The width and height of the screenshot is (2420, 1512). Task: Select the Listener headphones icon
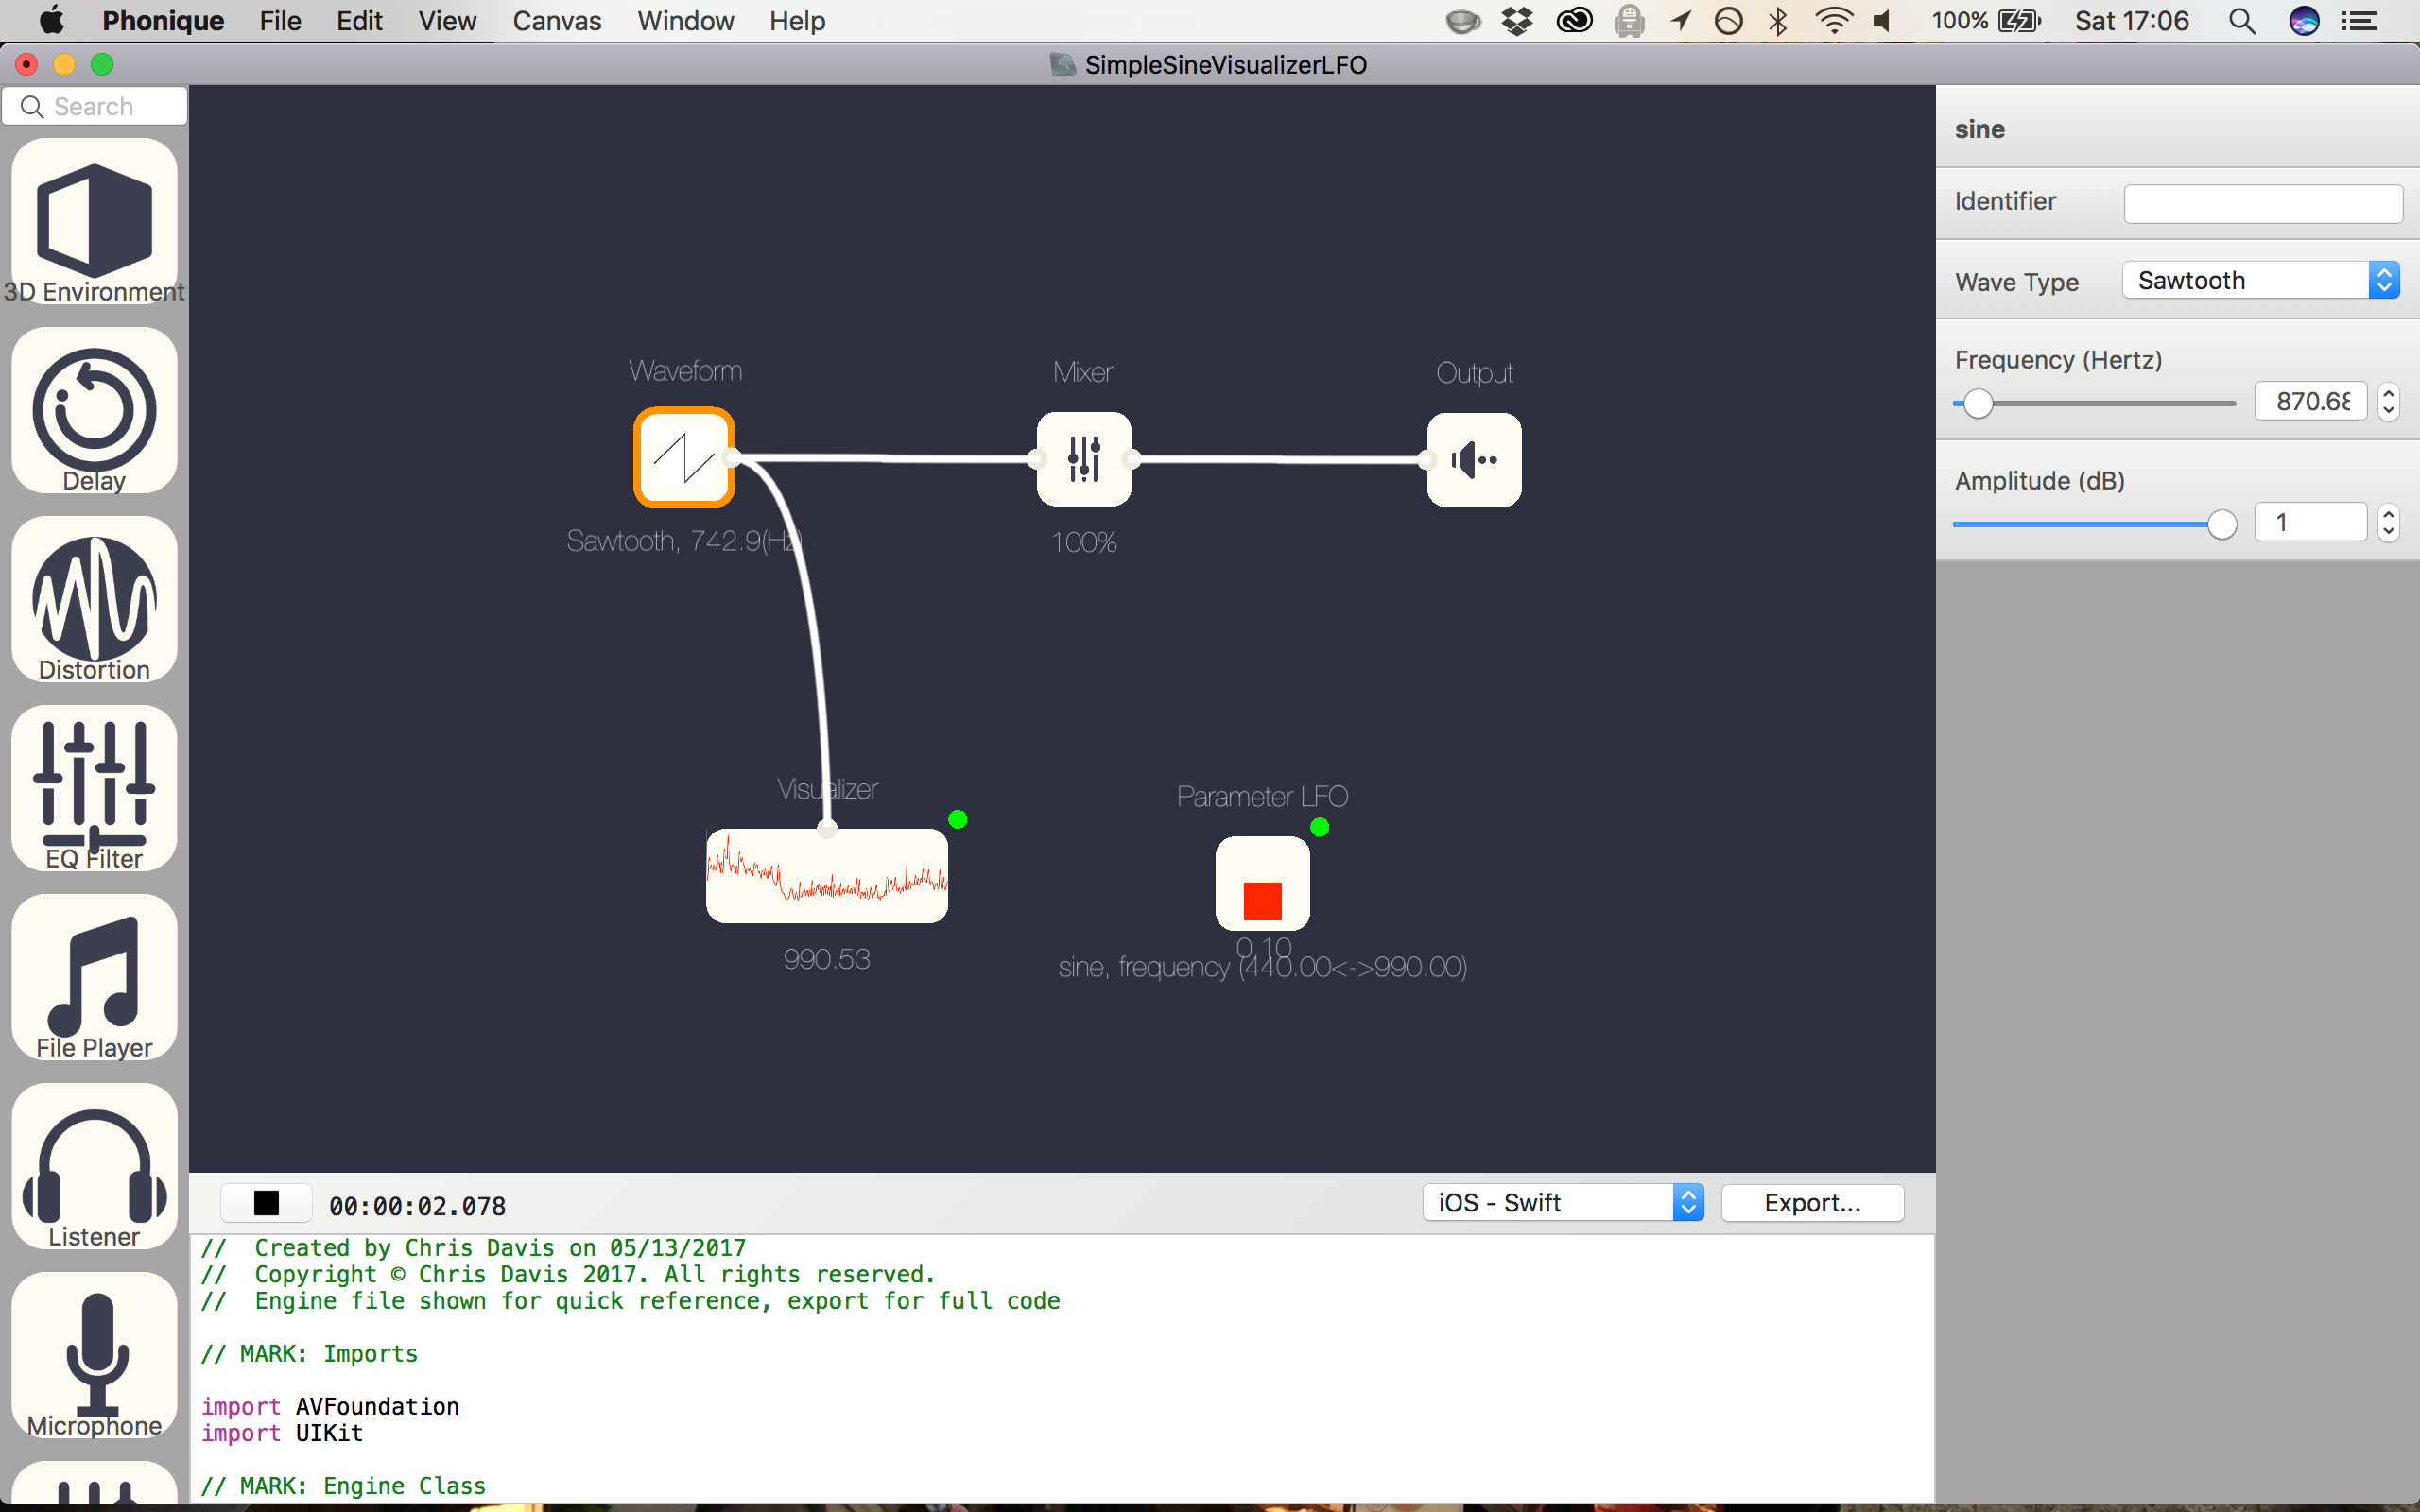[94, 1165]
